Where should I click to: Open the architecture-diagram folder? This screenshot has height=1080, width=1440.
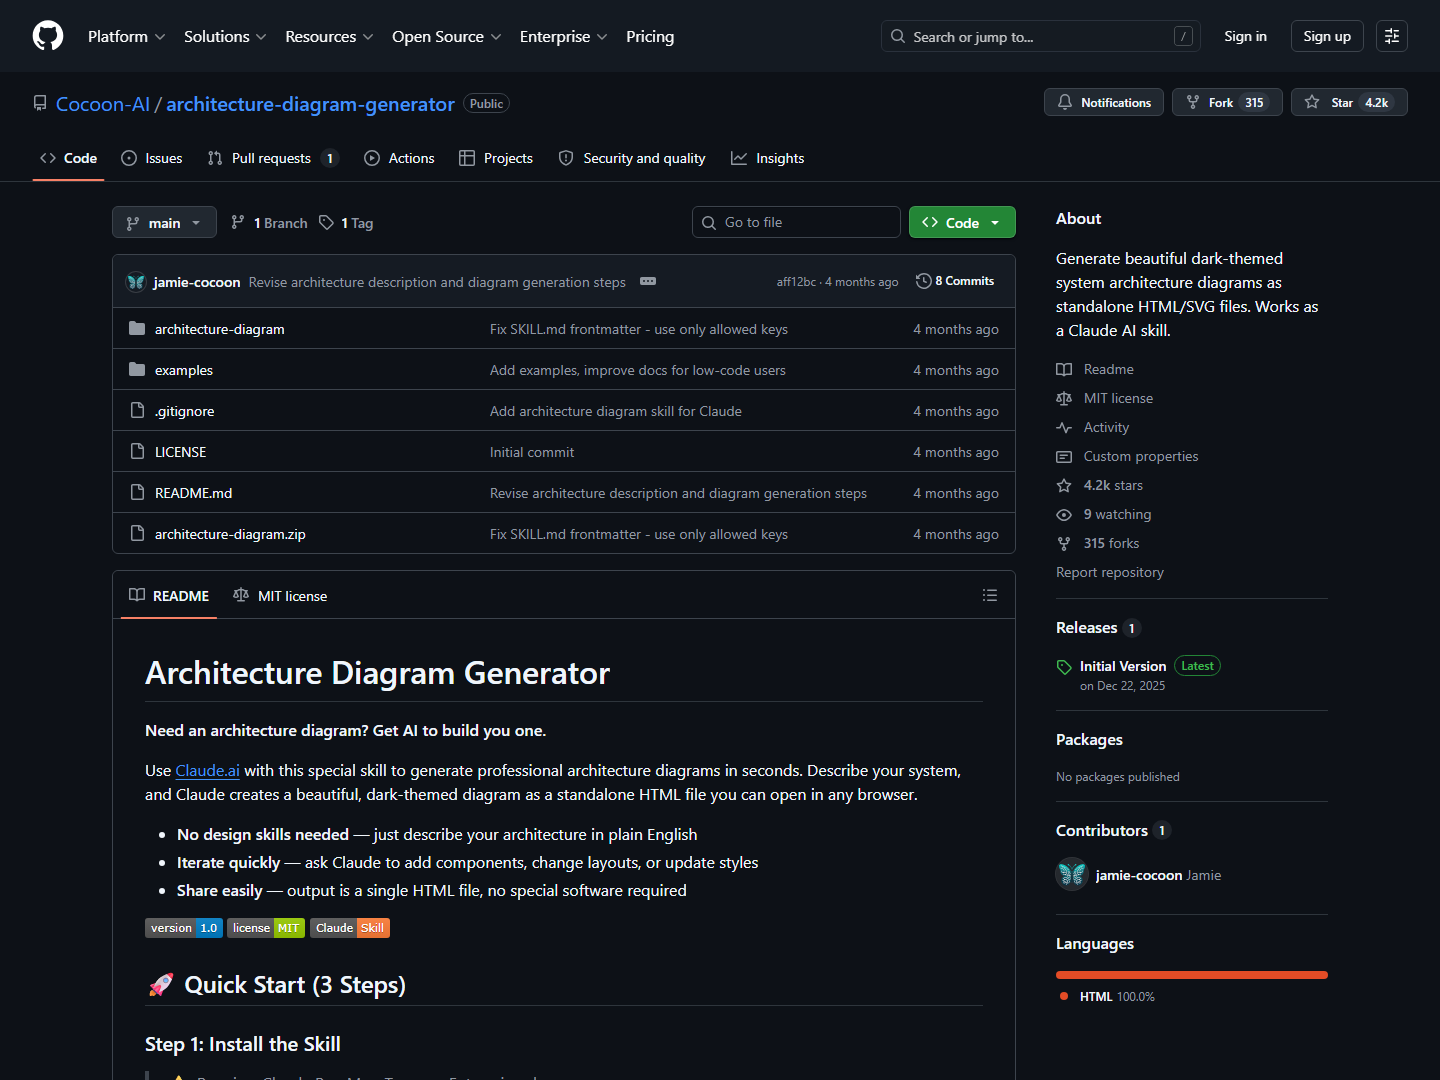tap(220, 329)
